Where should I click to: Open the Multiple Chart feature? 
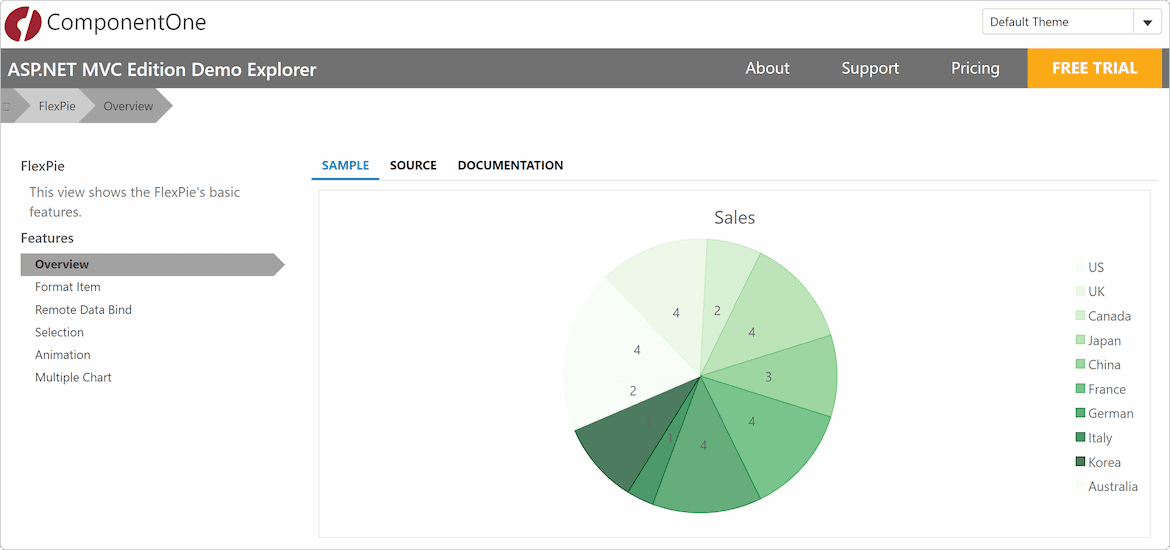click(x=73, y=378)
